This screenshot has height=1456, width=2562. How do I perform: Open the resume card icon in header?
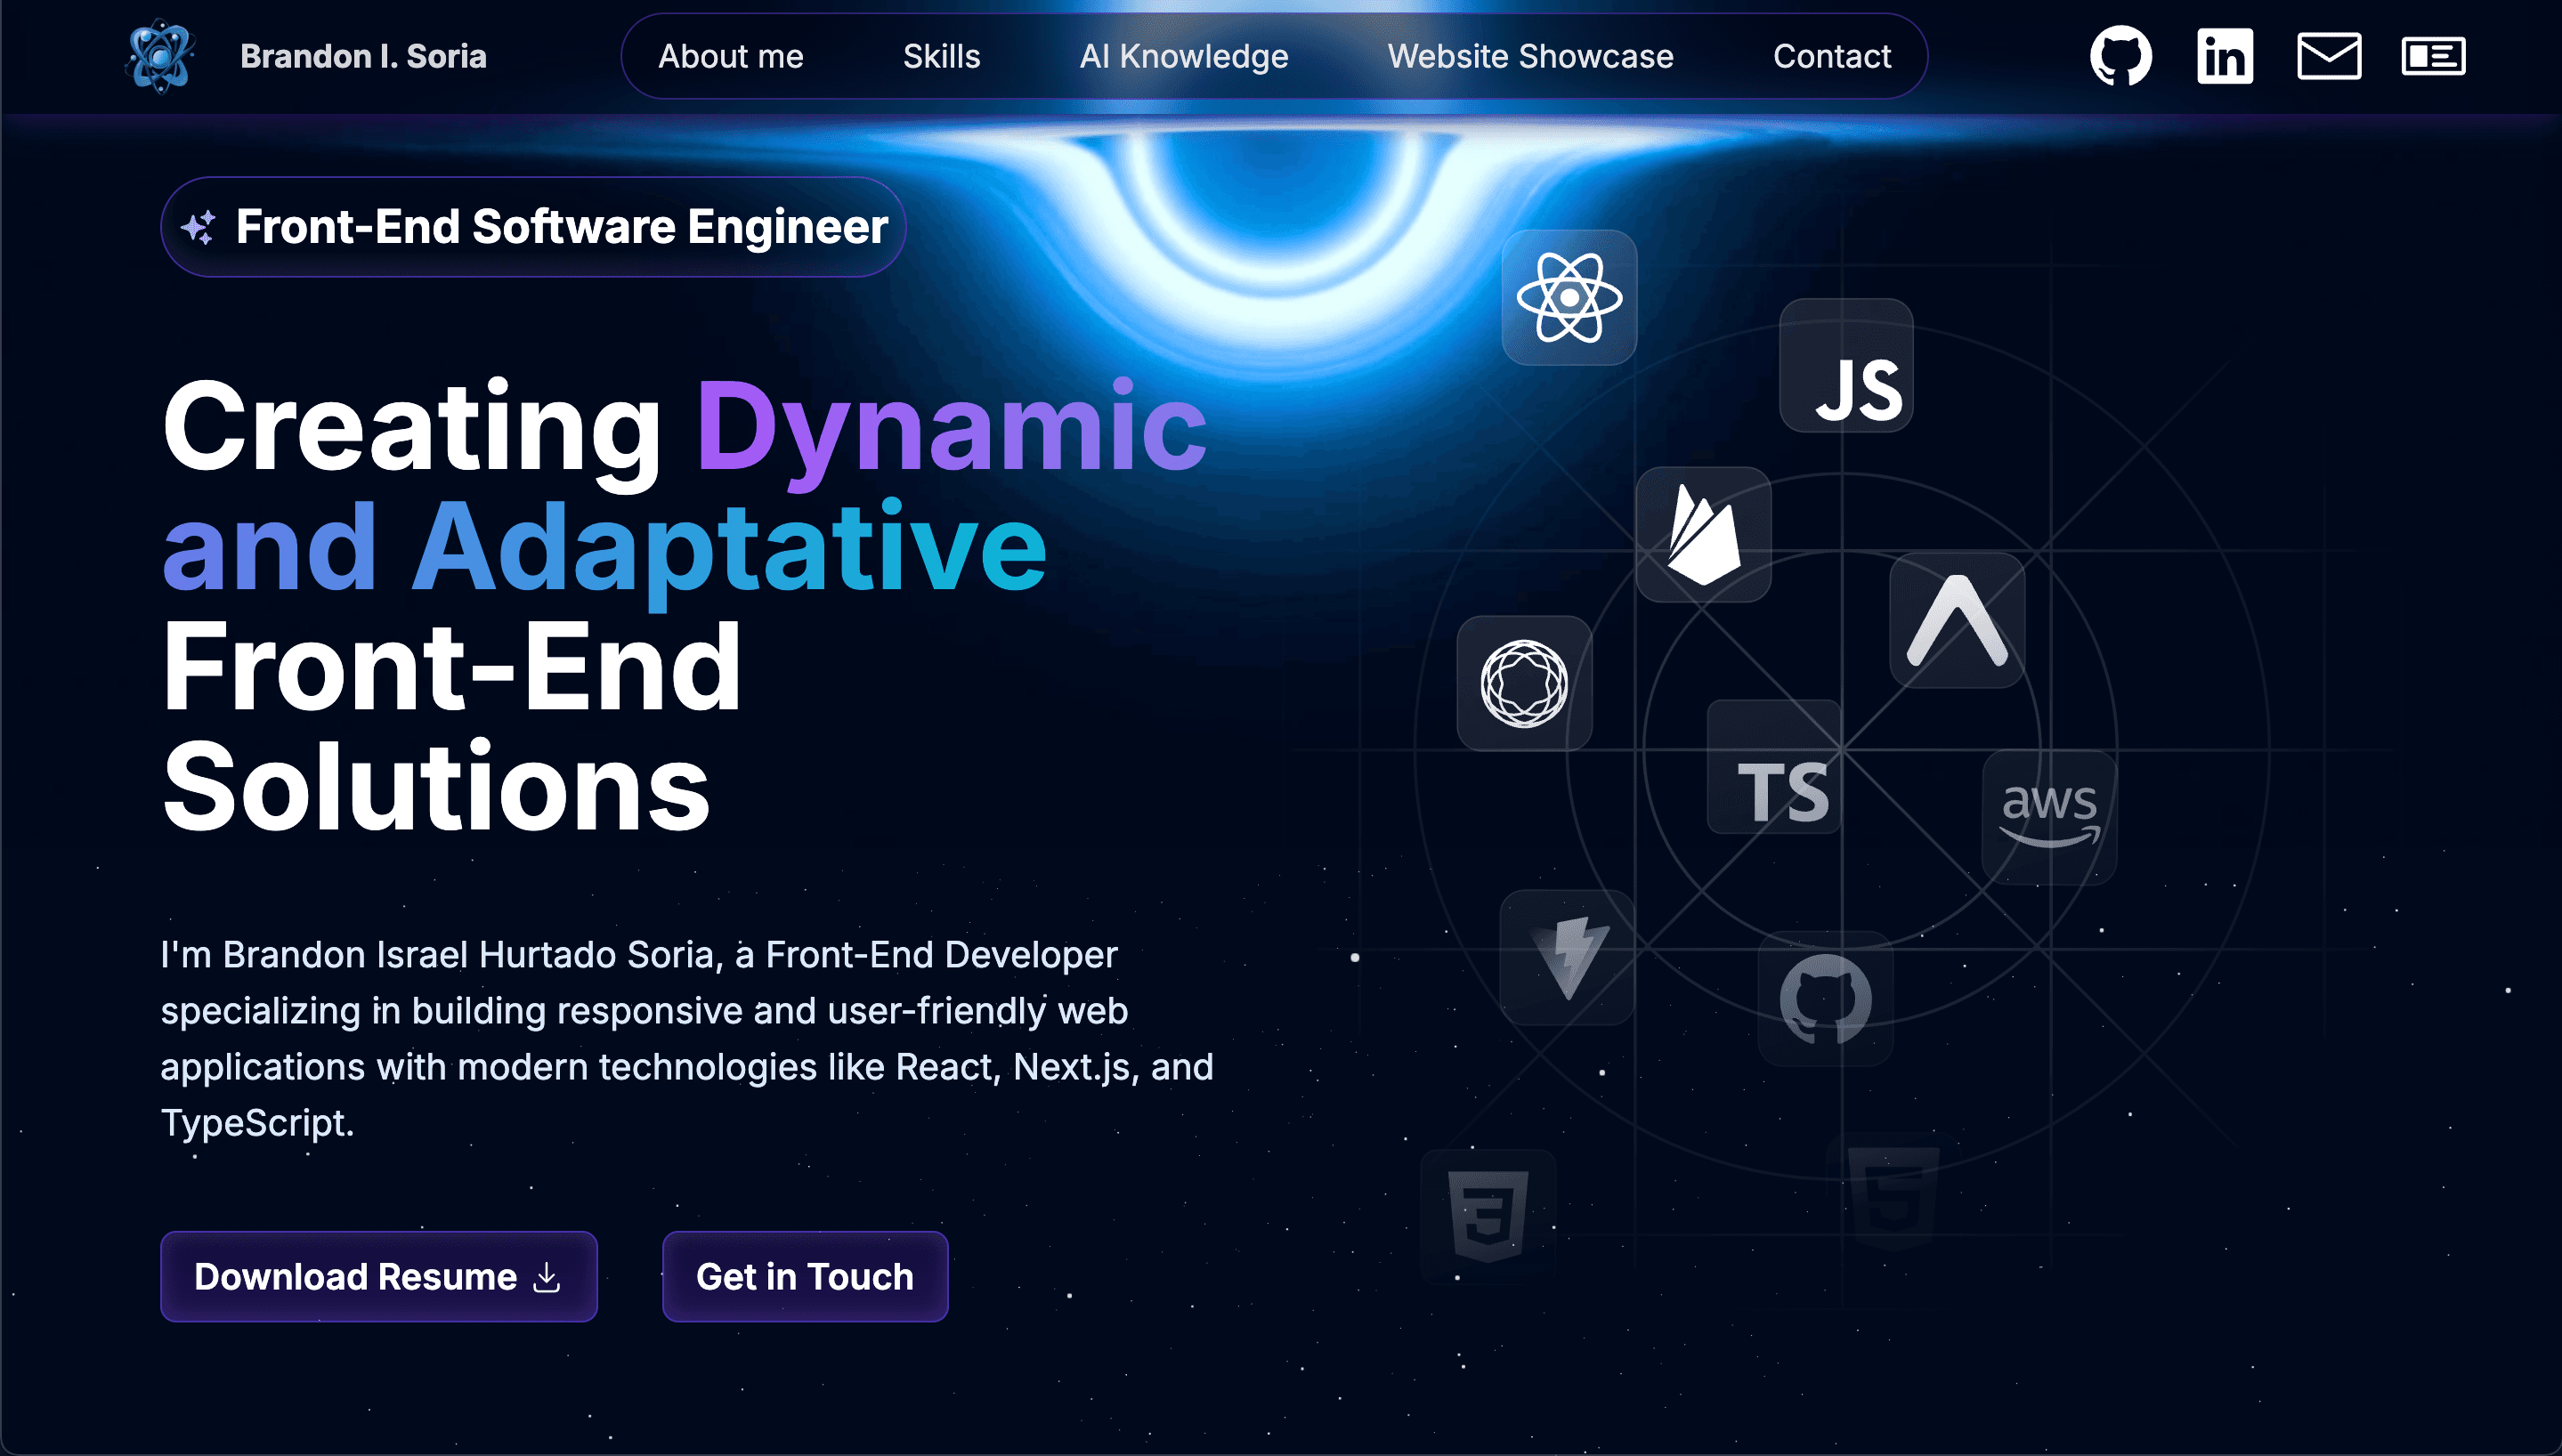point(2433,56)
